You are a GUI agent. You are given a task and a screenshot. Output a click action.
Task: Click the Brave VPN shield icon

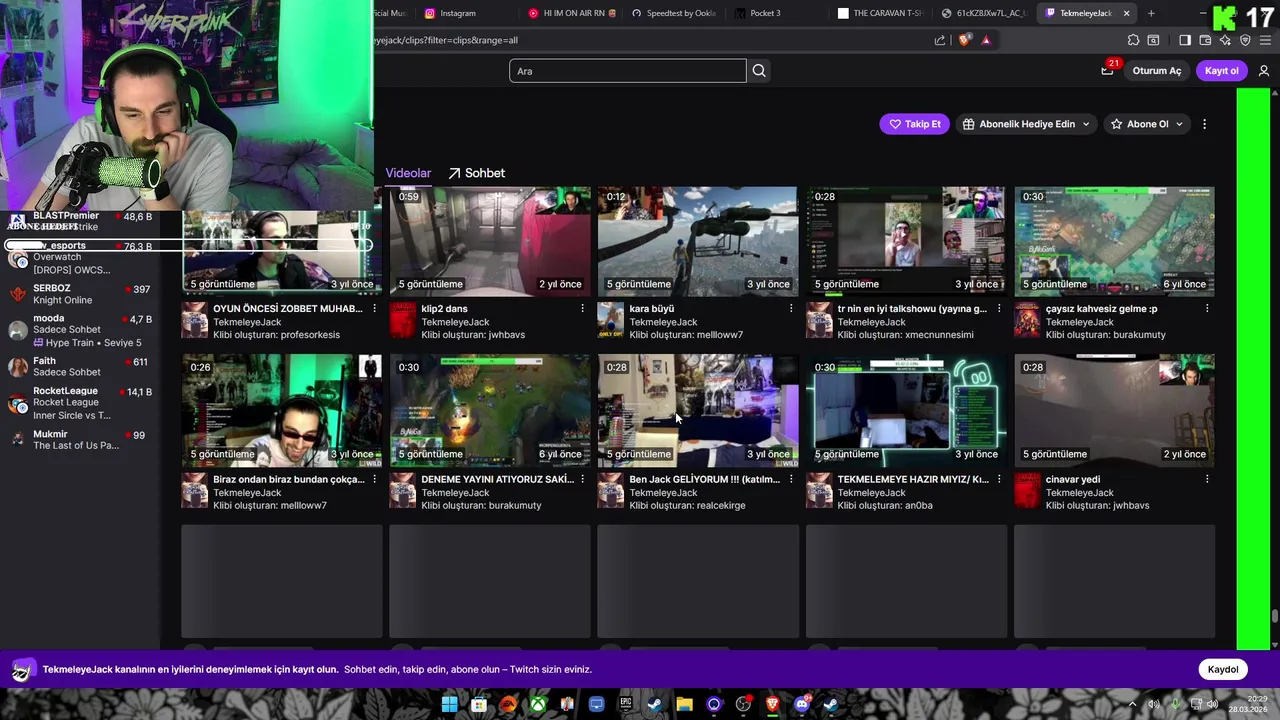(x=1245, y=40)
